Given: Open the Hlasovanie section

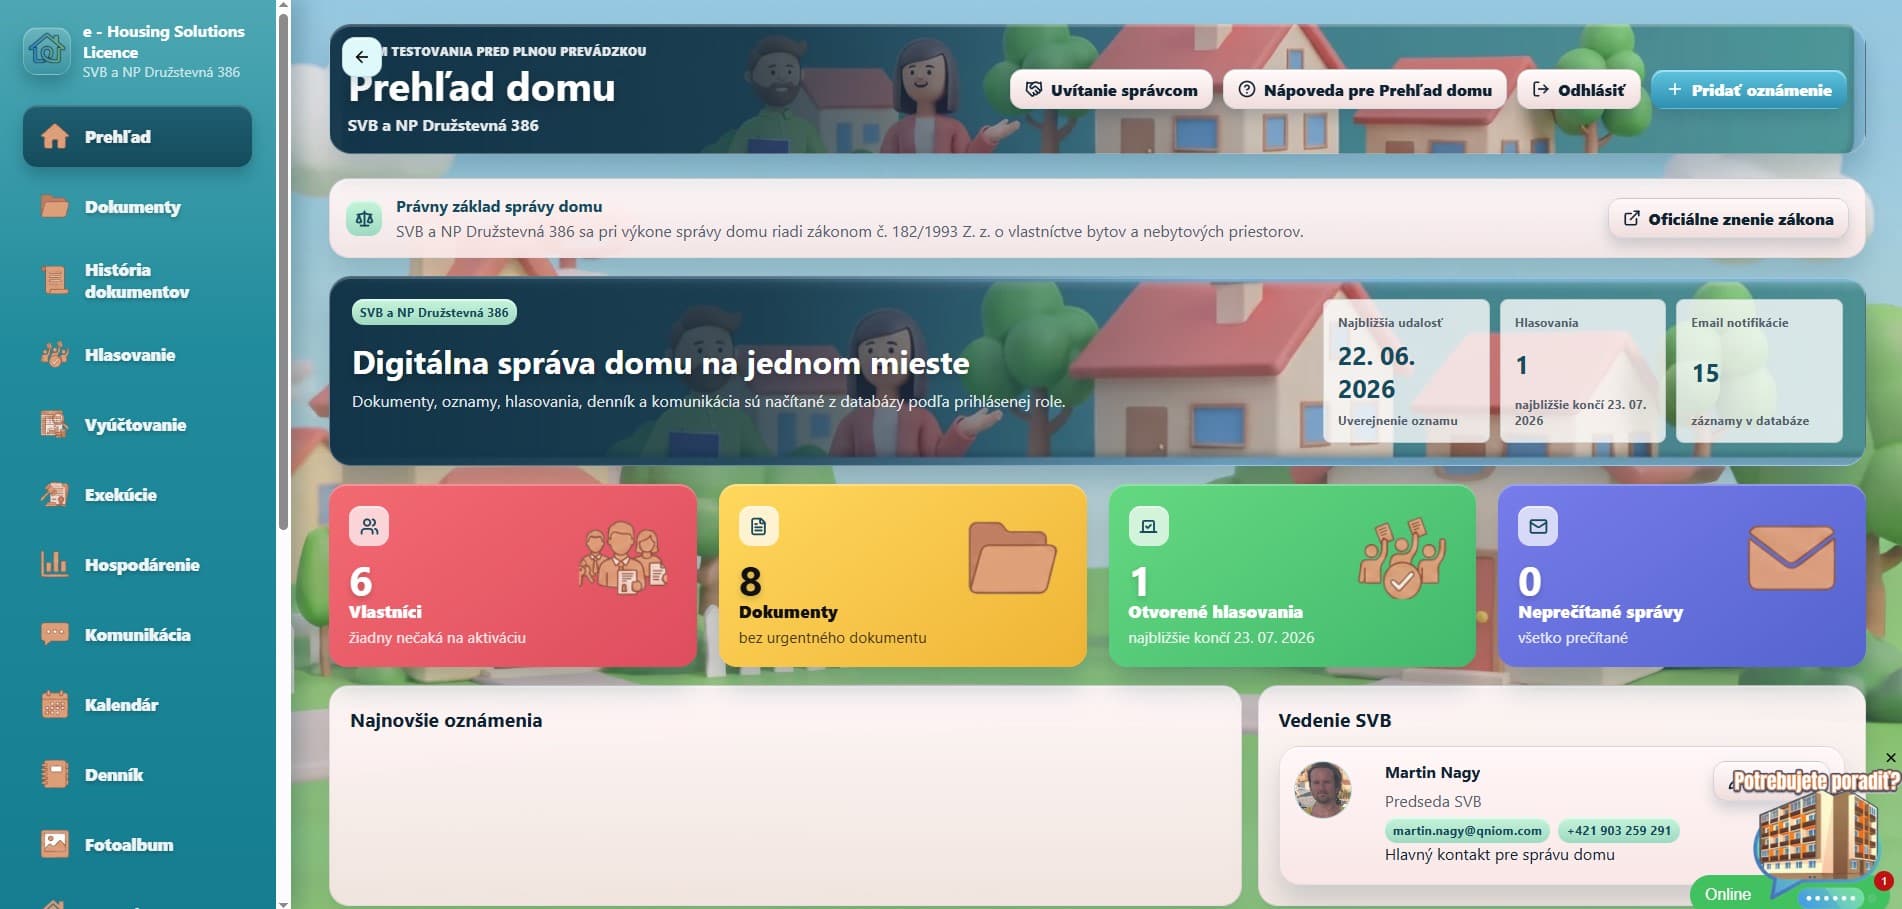Looking at the screenshot, I should pos(137,355).
